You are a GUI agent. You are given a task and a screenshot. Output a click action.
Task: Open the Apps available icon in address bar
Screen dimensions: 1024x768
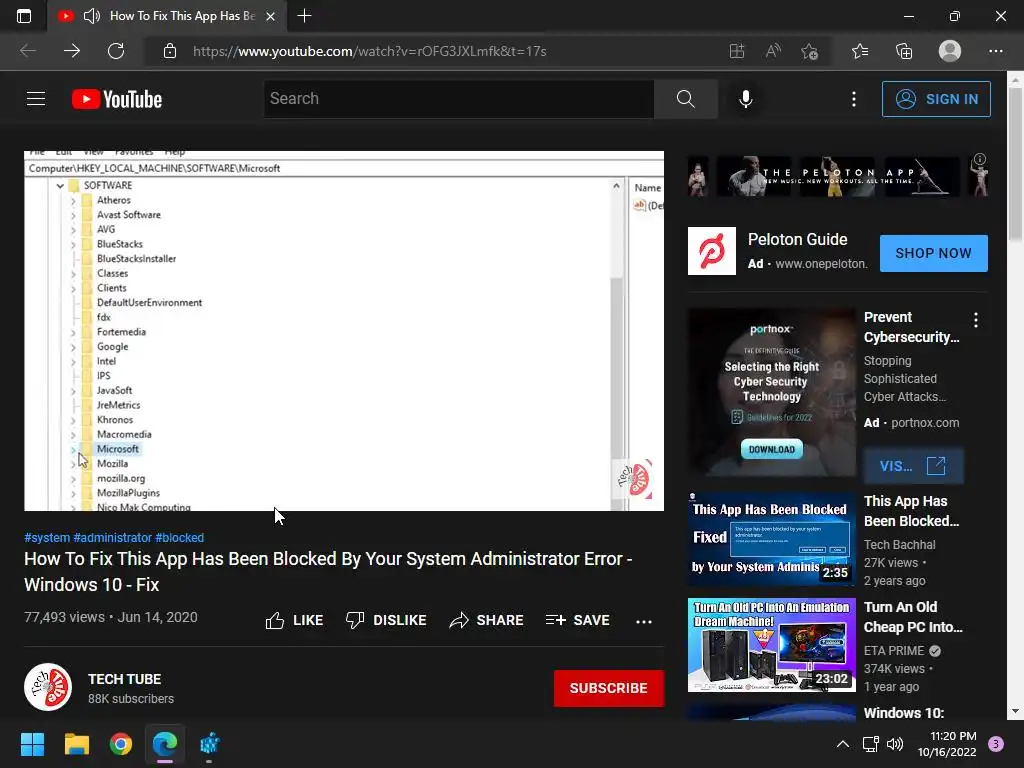737,51
